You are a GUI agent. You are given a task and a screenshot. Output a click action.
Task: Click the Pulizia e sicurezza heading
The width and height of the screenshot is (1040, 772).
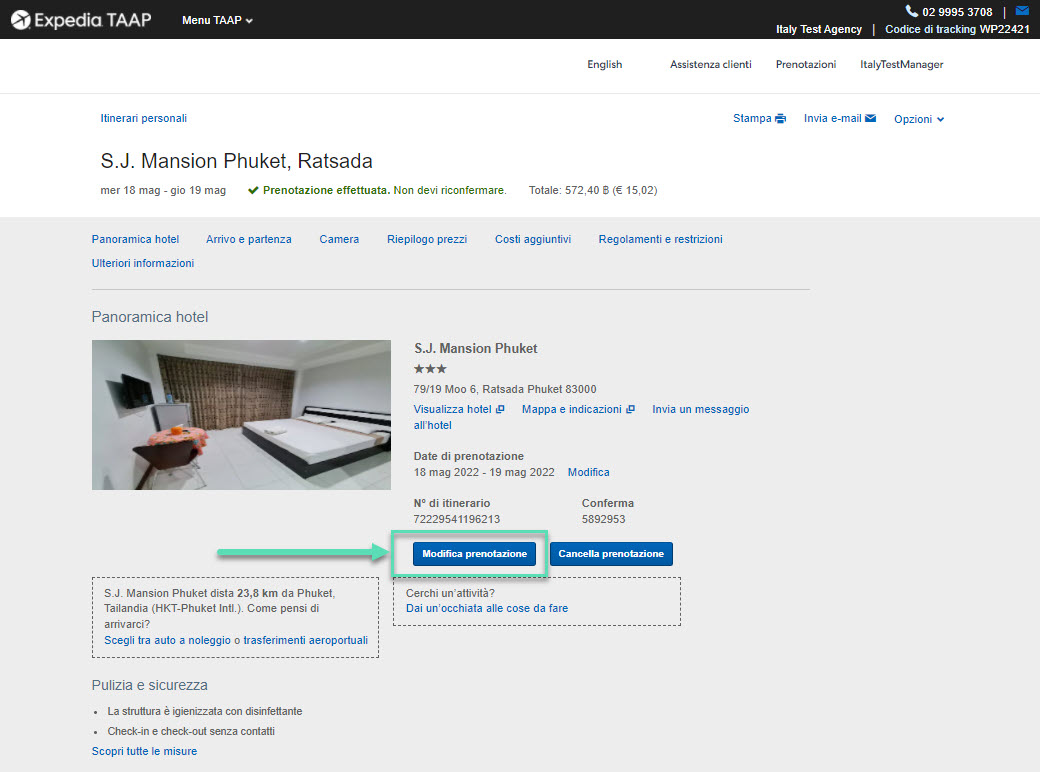[149, 685]
